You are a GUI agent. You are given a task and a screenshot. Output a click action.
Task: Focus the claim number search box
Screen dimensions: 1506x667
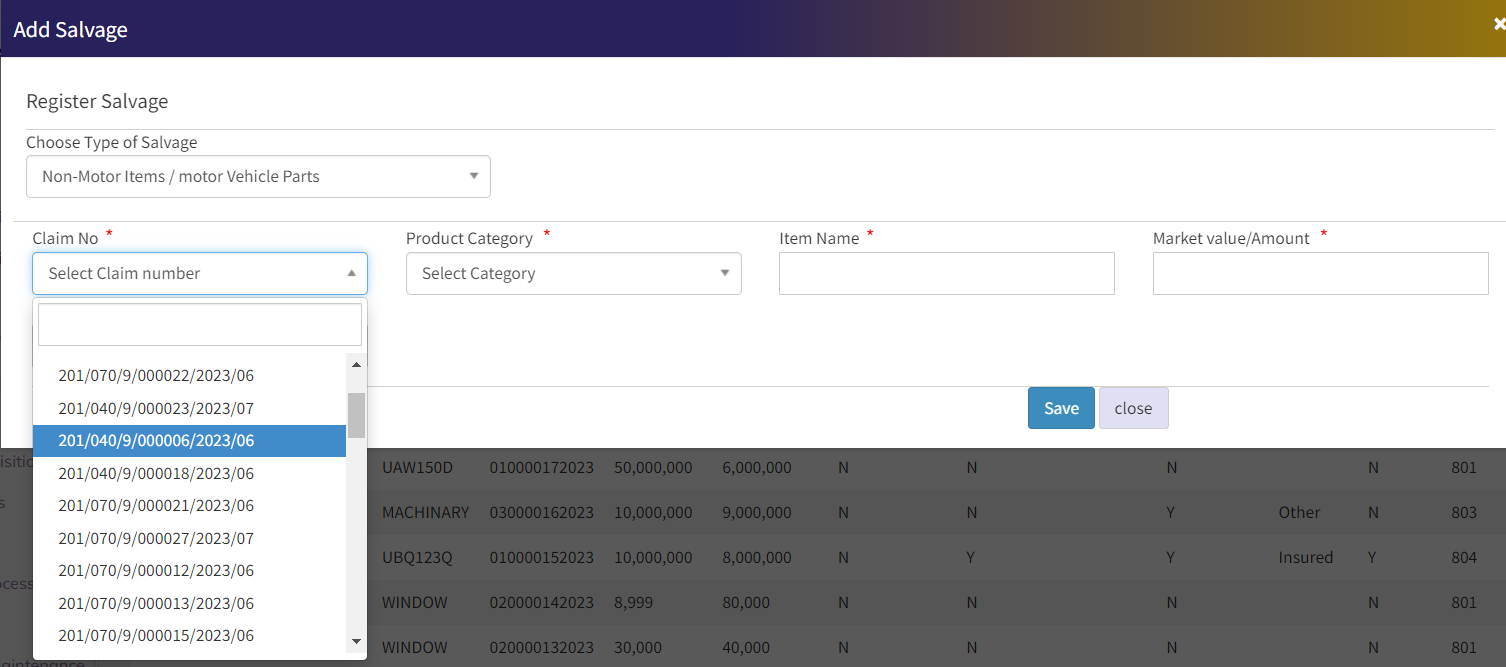click(200, 325)
